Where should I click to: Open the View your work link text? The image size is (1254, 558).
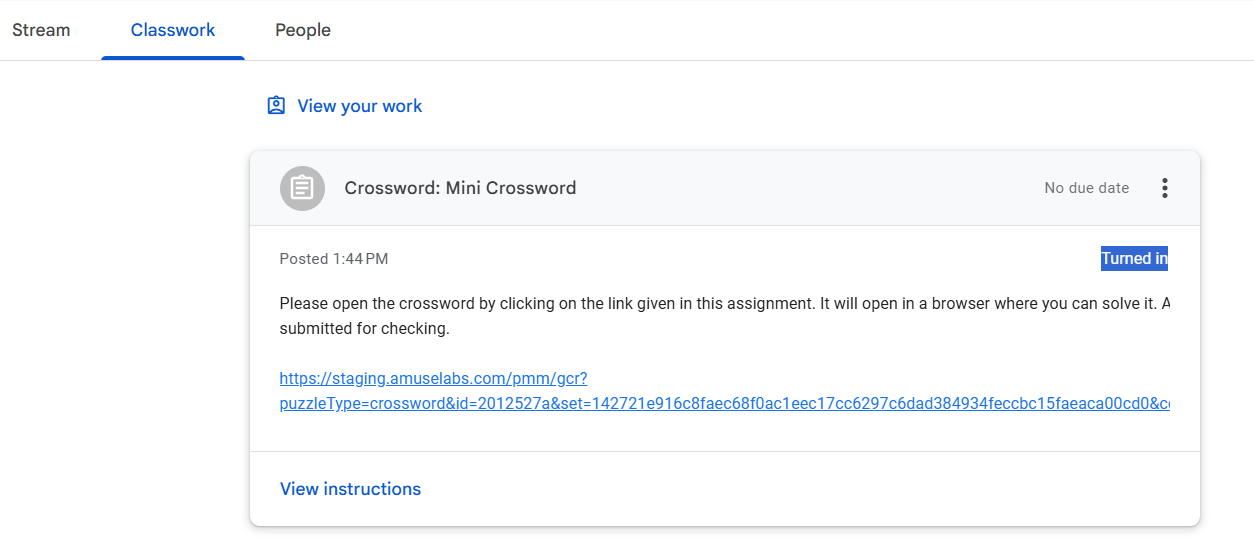360,106
